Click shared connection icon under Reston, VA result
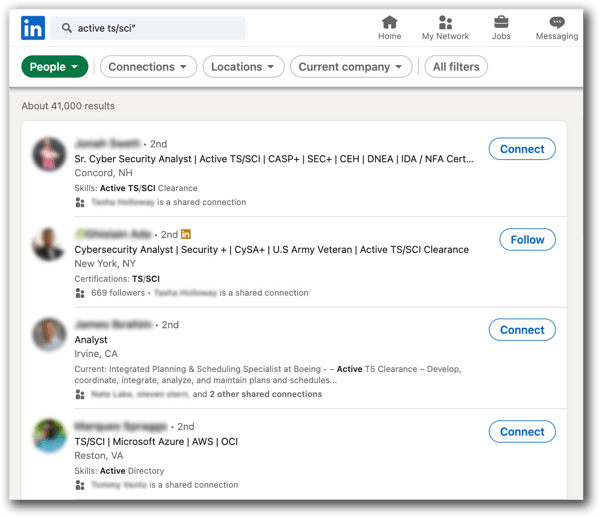The width and height of the screenshot is (600, 517). tap(80, 485)
